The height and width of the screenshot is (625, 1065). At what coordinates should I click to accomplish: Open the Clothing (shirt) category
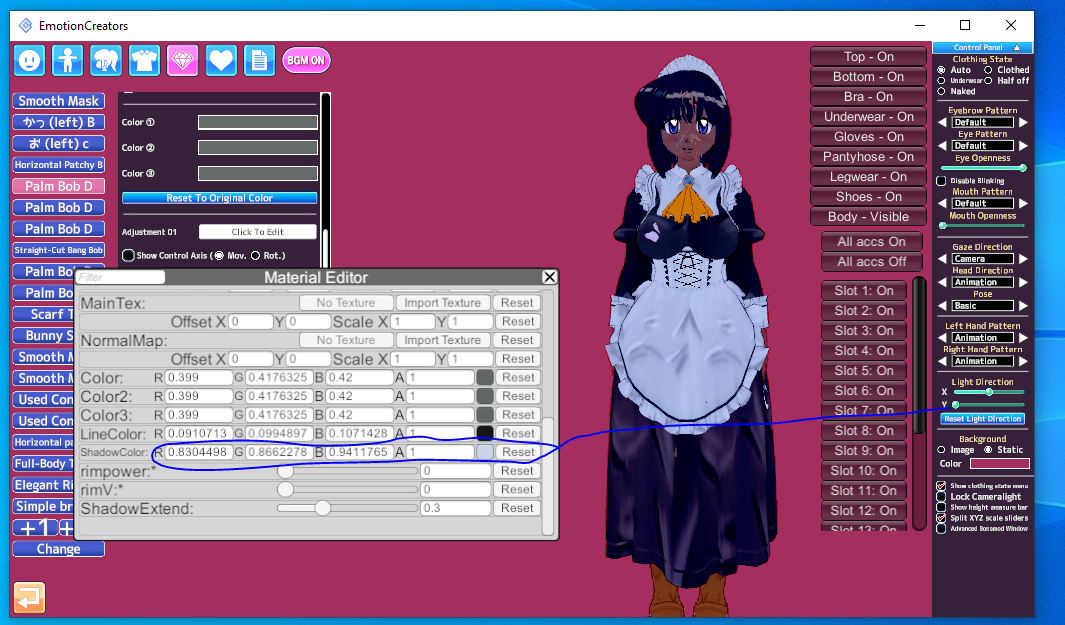[x=144, y=60]
